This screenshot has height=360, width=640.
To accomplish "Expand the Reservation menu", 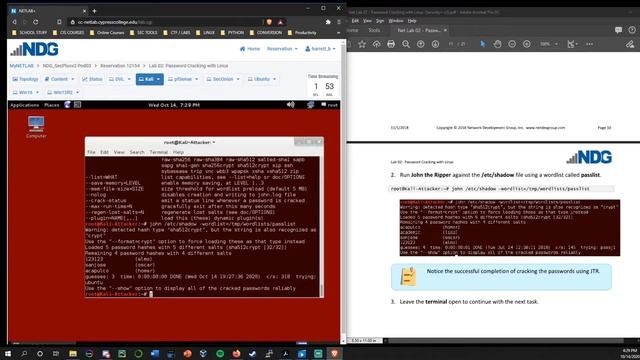I will point(282,49).
